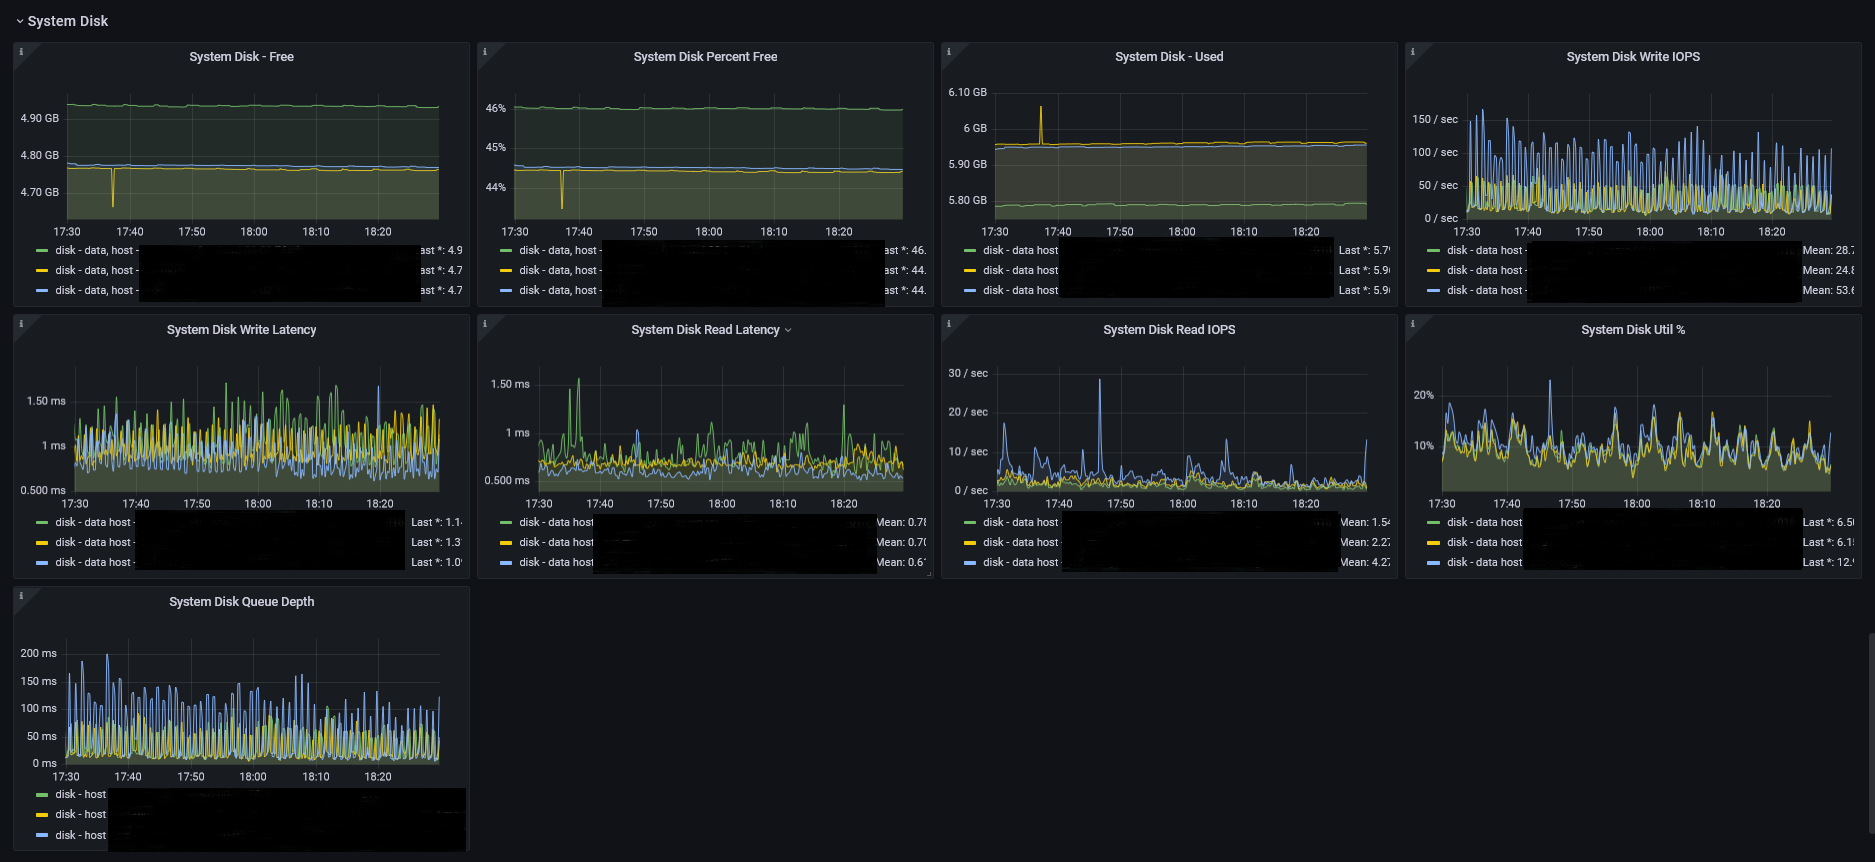The height and width of the screenshot is (862, 1875).
Task: Toggle yellow 'disk - data host' series in Write IOPS legend
Action: tap(1487, 271)
